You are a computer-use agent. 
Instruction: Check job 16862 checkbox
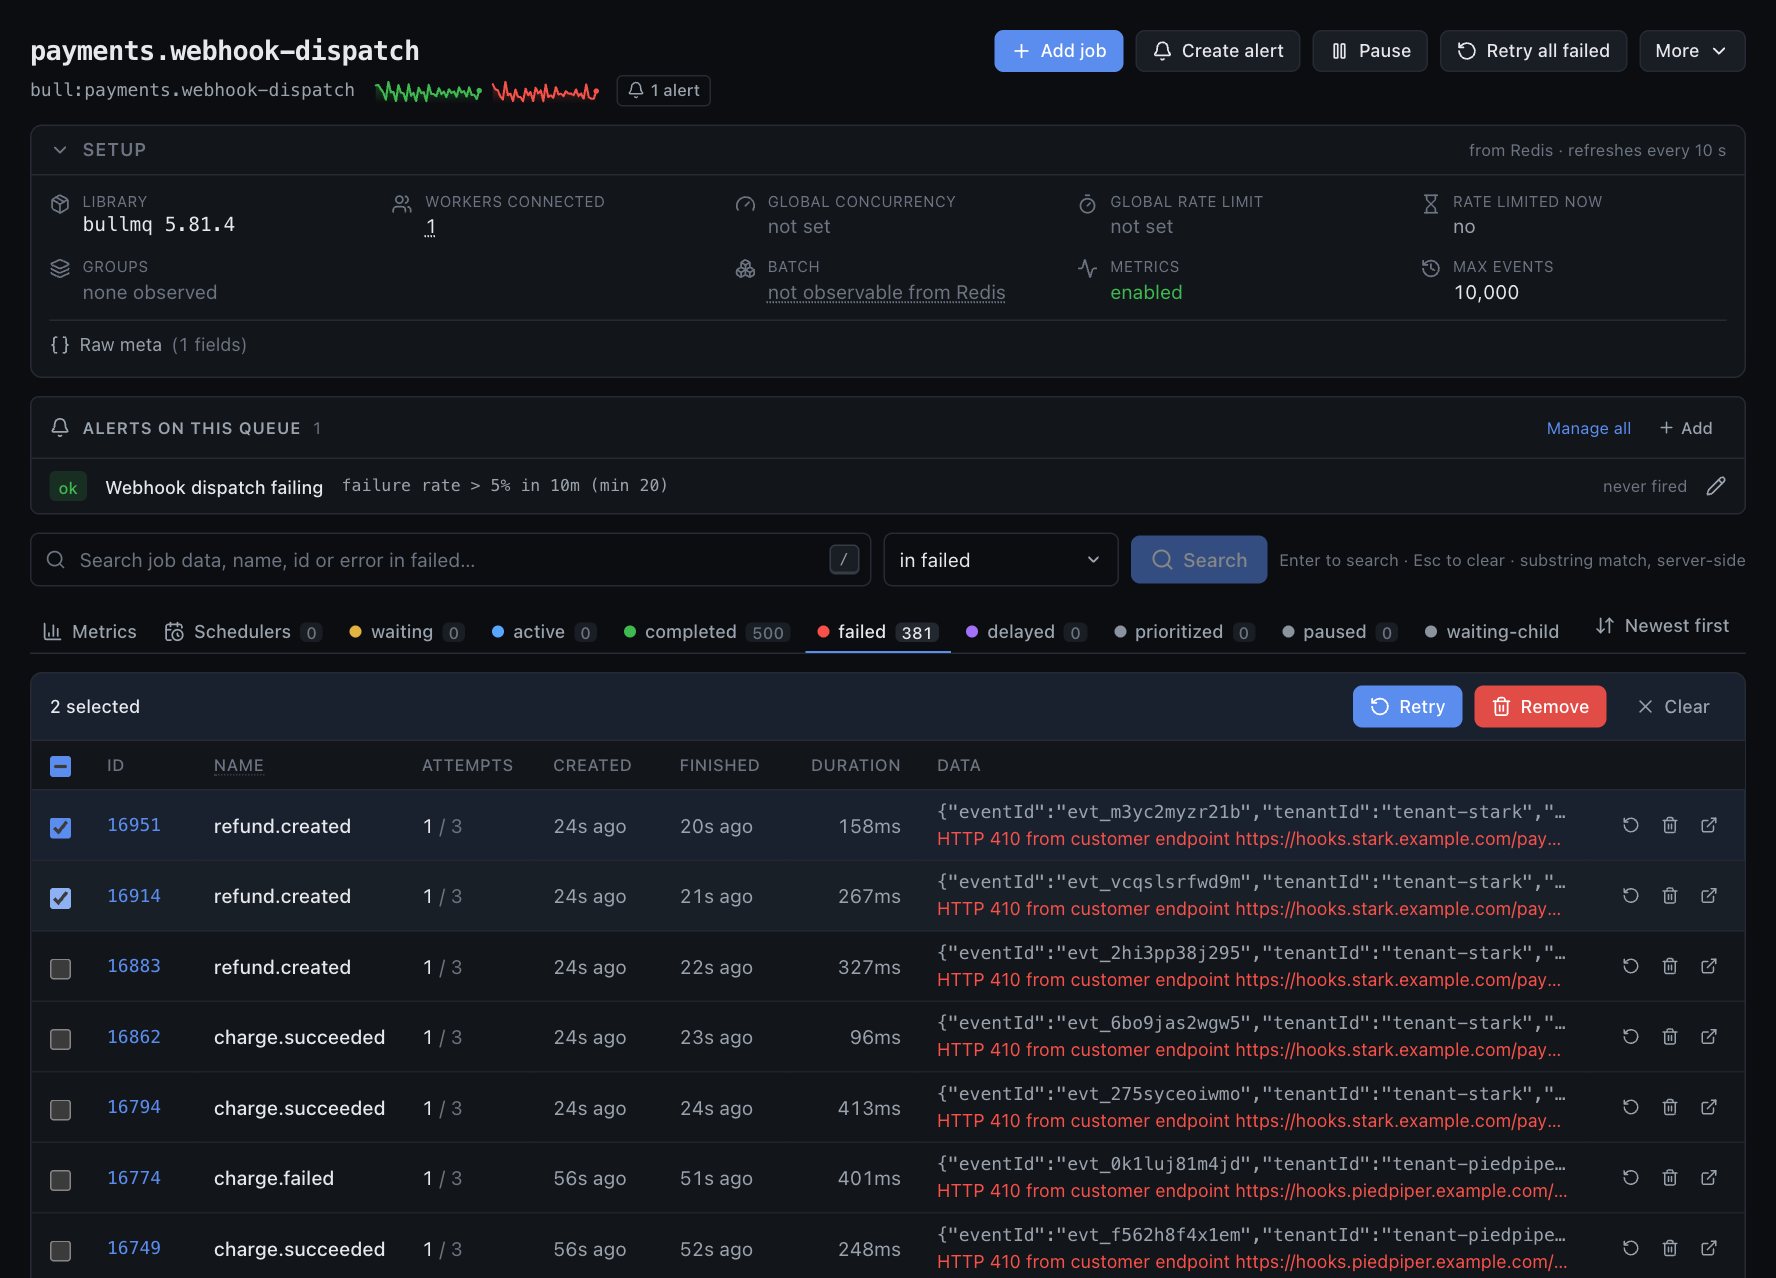tap(60, 1039)
